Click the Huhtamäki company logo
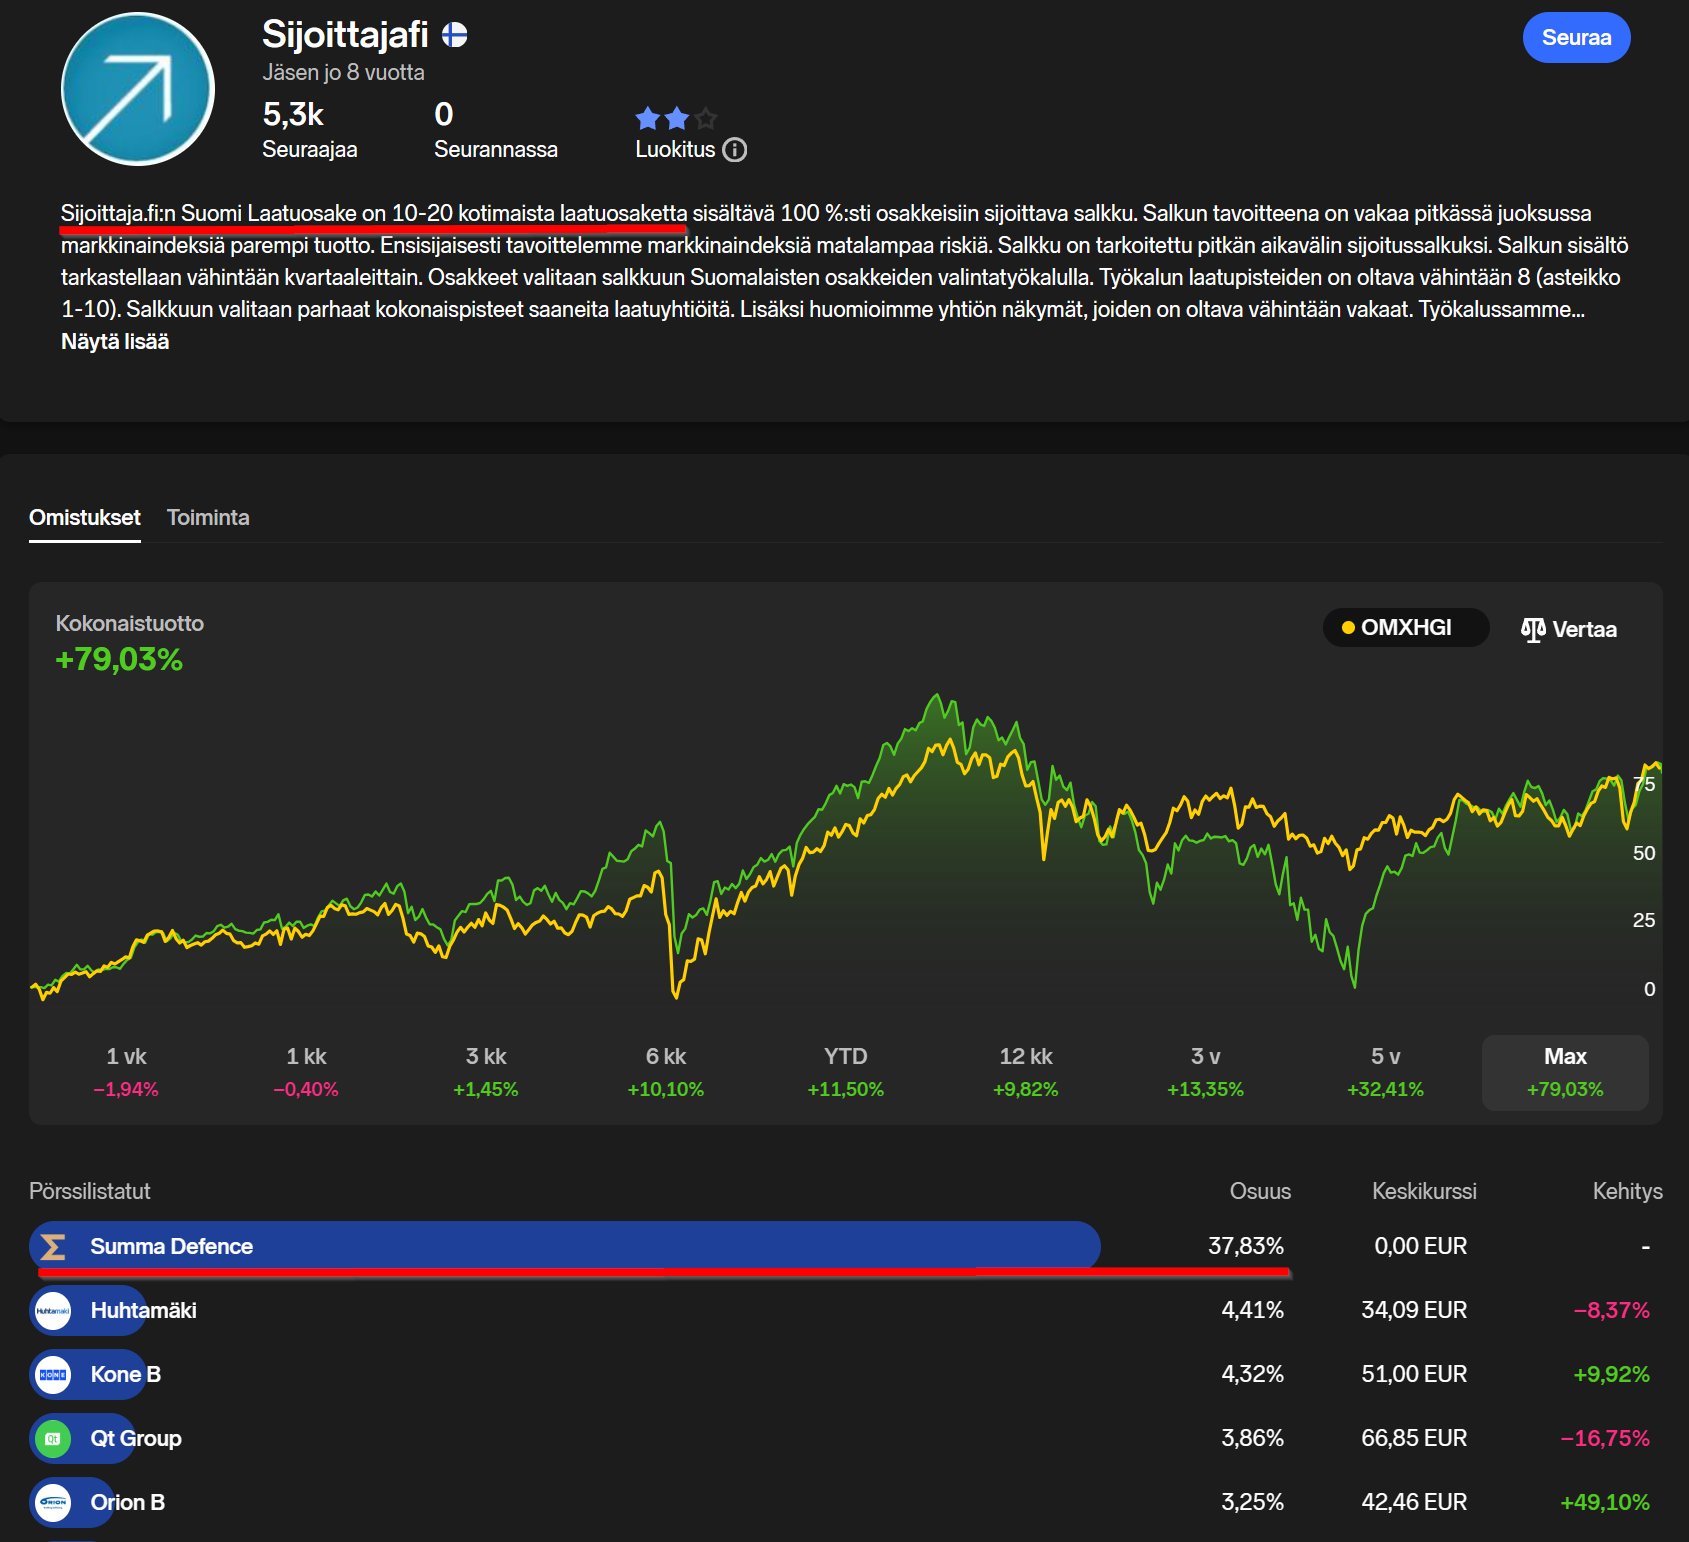This screenshot has height=1542, width=1689. [54, 1310]
